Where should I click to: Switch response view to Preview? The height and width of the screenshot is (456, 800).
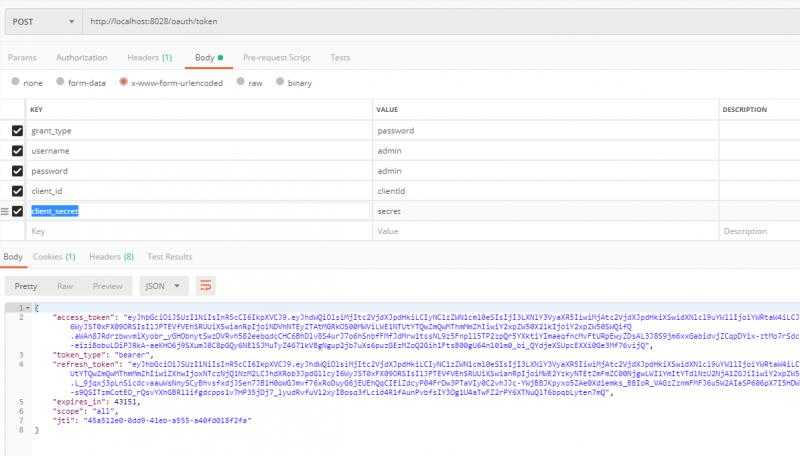point(108,286)
